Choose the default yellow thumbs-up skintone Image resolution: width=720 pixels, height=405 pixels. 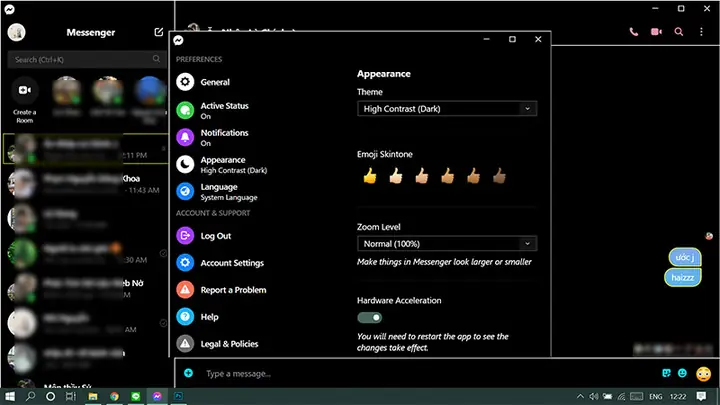click(370, 175)
